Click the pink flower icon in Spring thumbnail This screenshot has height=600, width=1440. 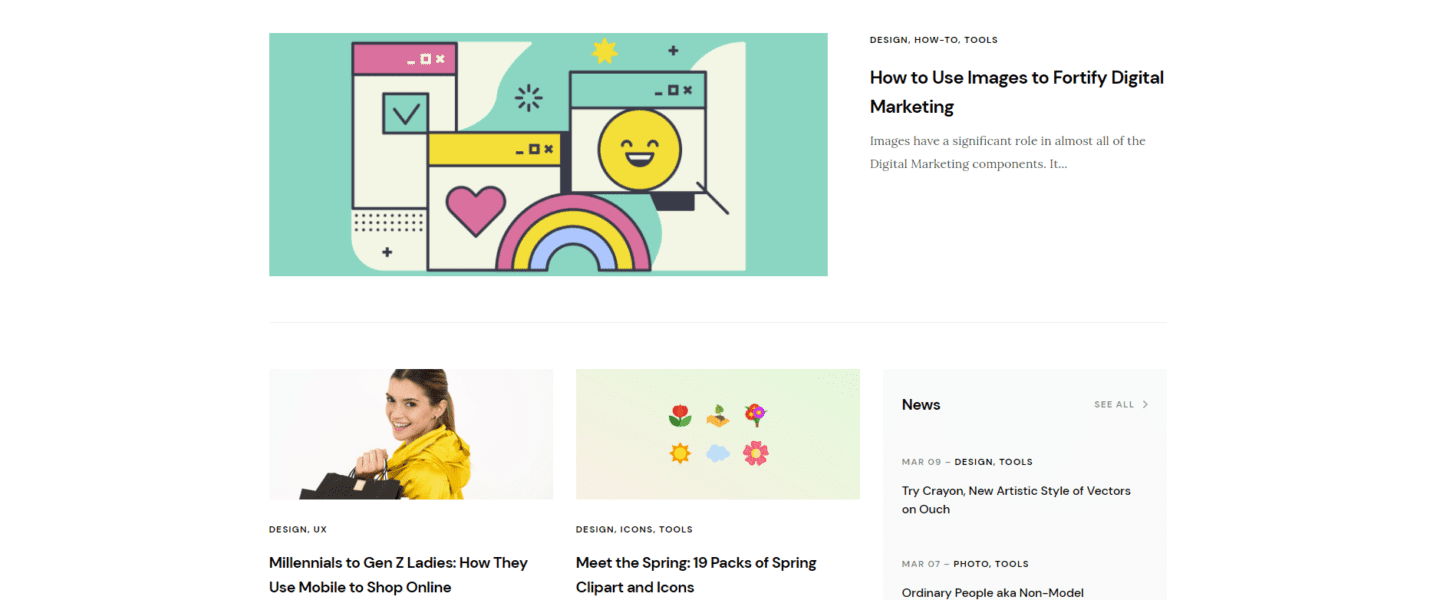point(755,453)
